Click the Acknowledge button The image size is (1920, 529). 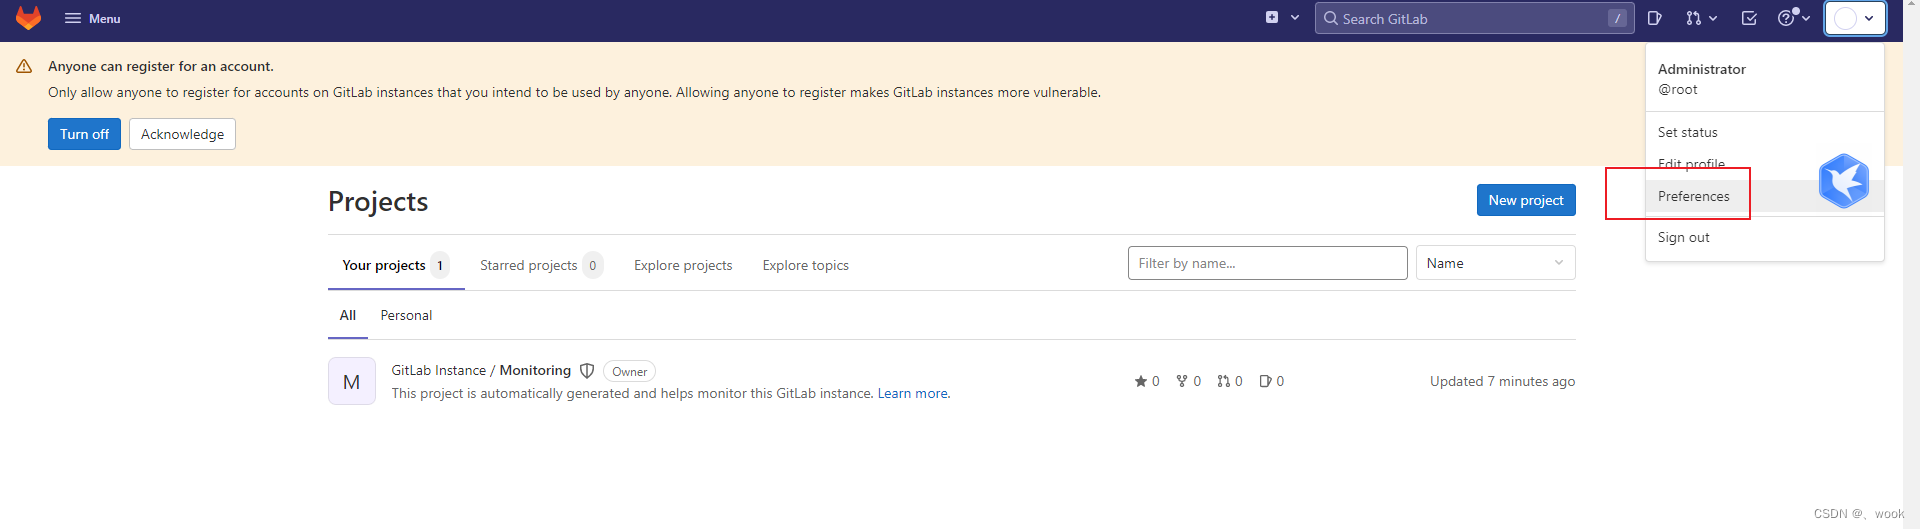182,134
